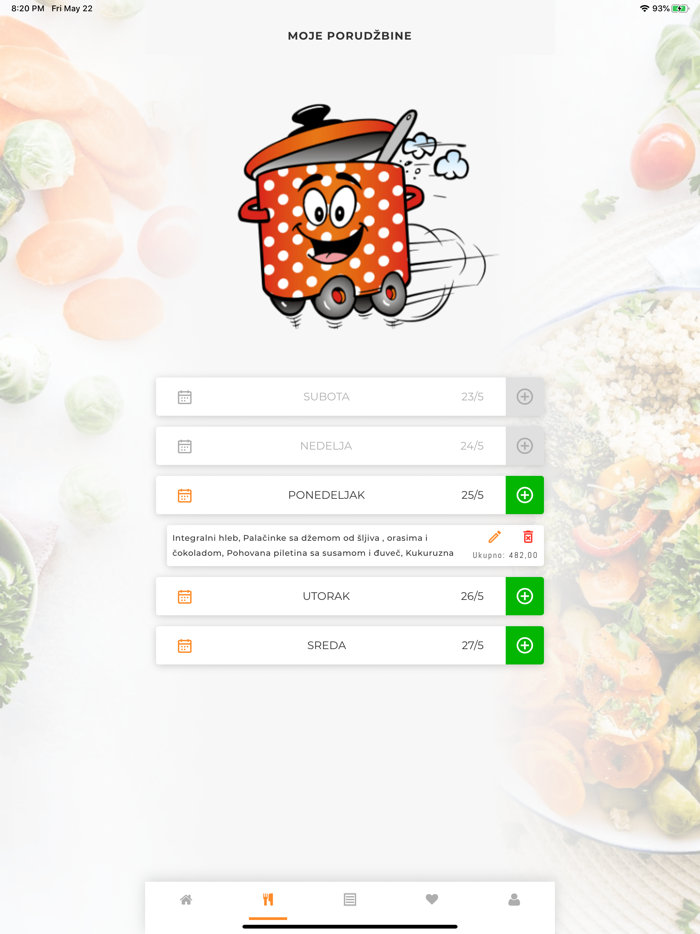Edit Monday's order with the pencil icon
This screenshot has width=700, height=934.
494,537
